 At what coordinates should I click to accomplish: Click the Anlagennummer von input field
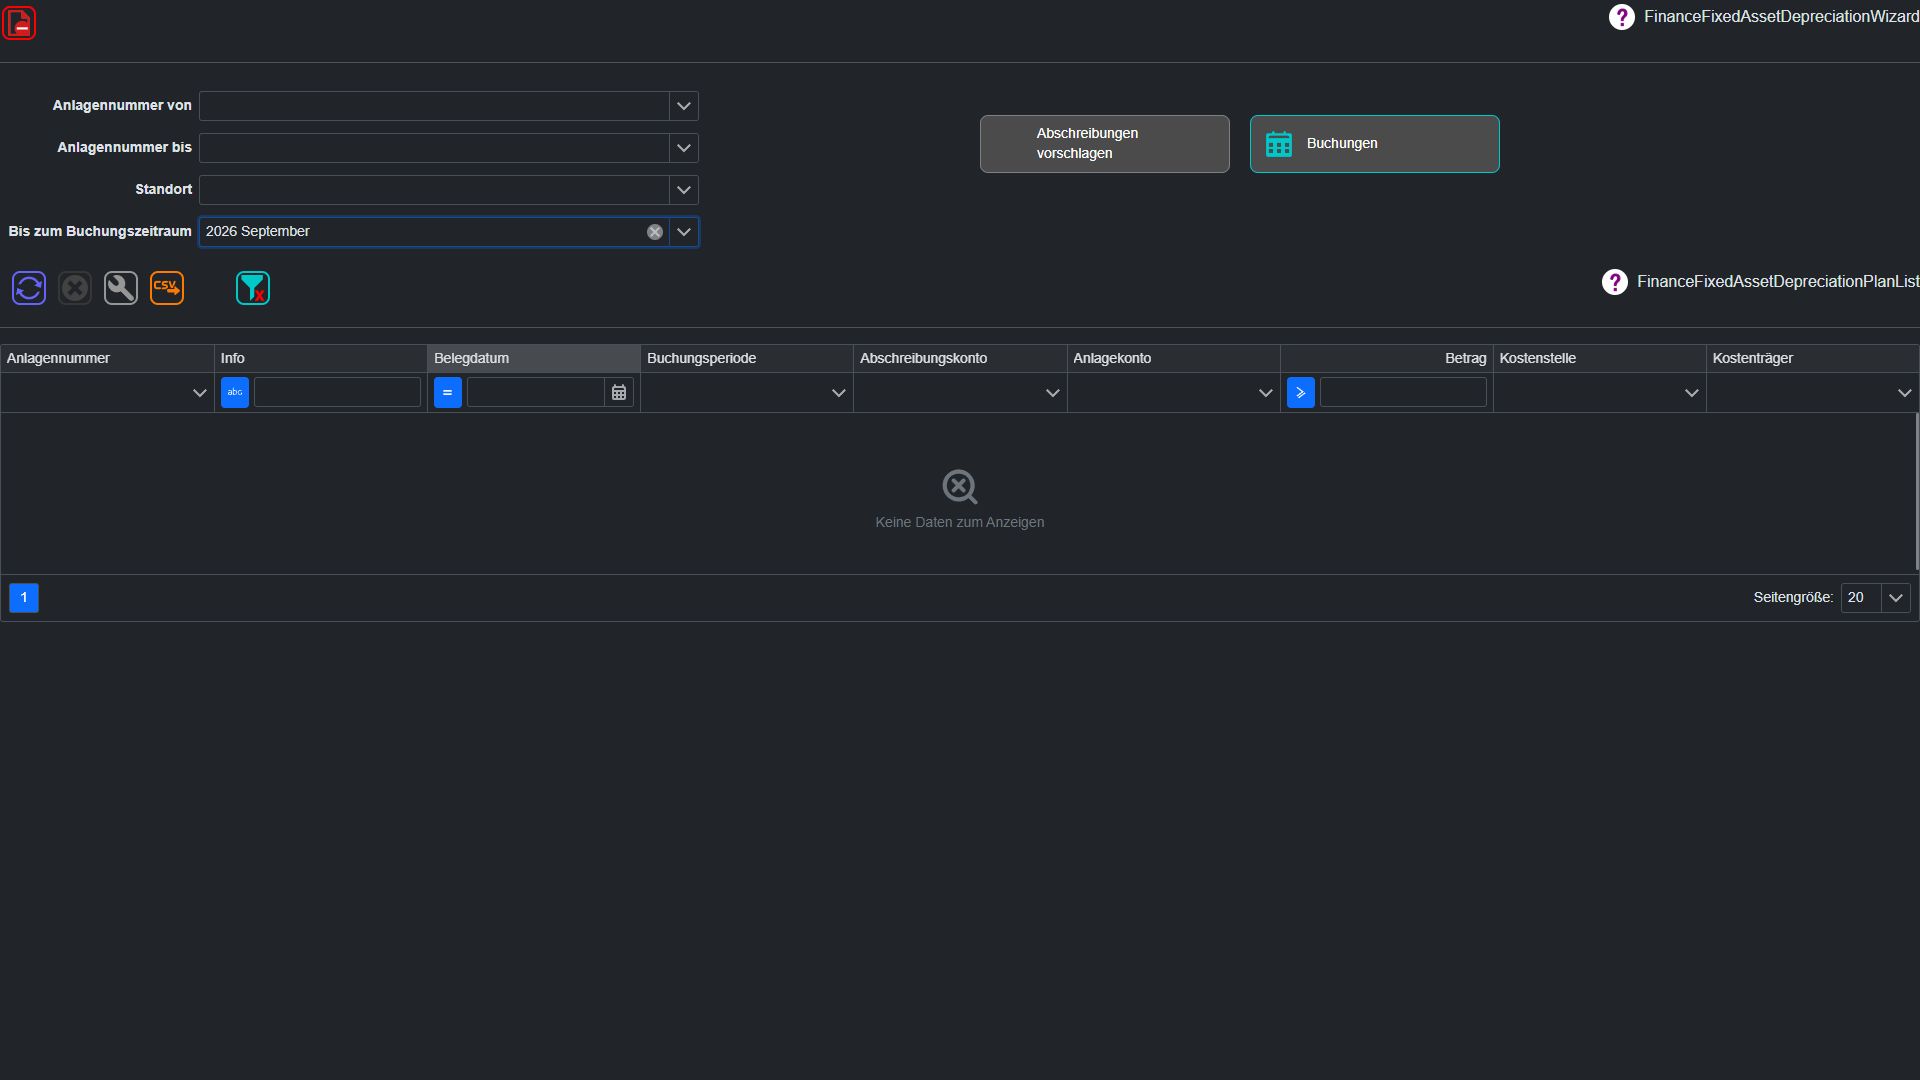click(434, 106)
